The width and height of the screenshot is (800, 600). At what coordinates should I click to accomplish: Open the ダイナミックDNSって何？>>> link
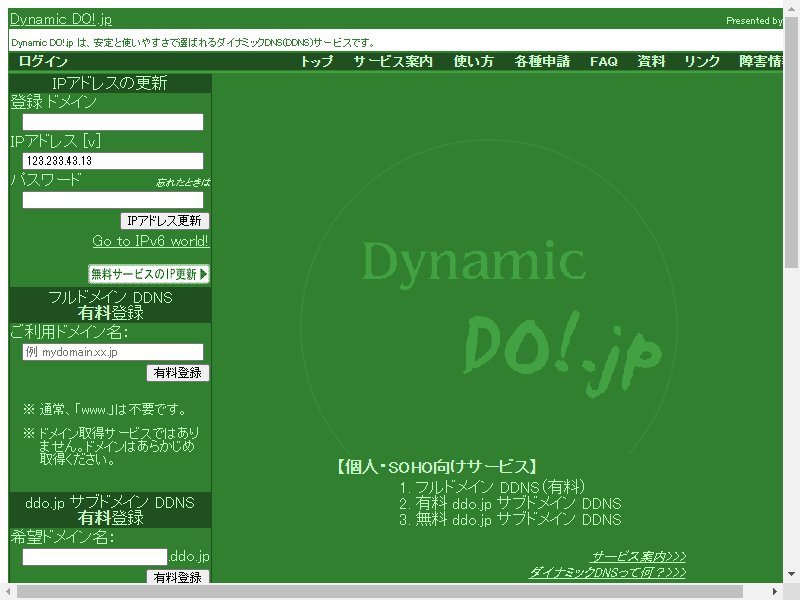click(x=607, y=572)
